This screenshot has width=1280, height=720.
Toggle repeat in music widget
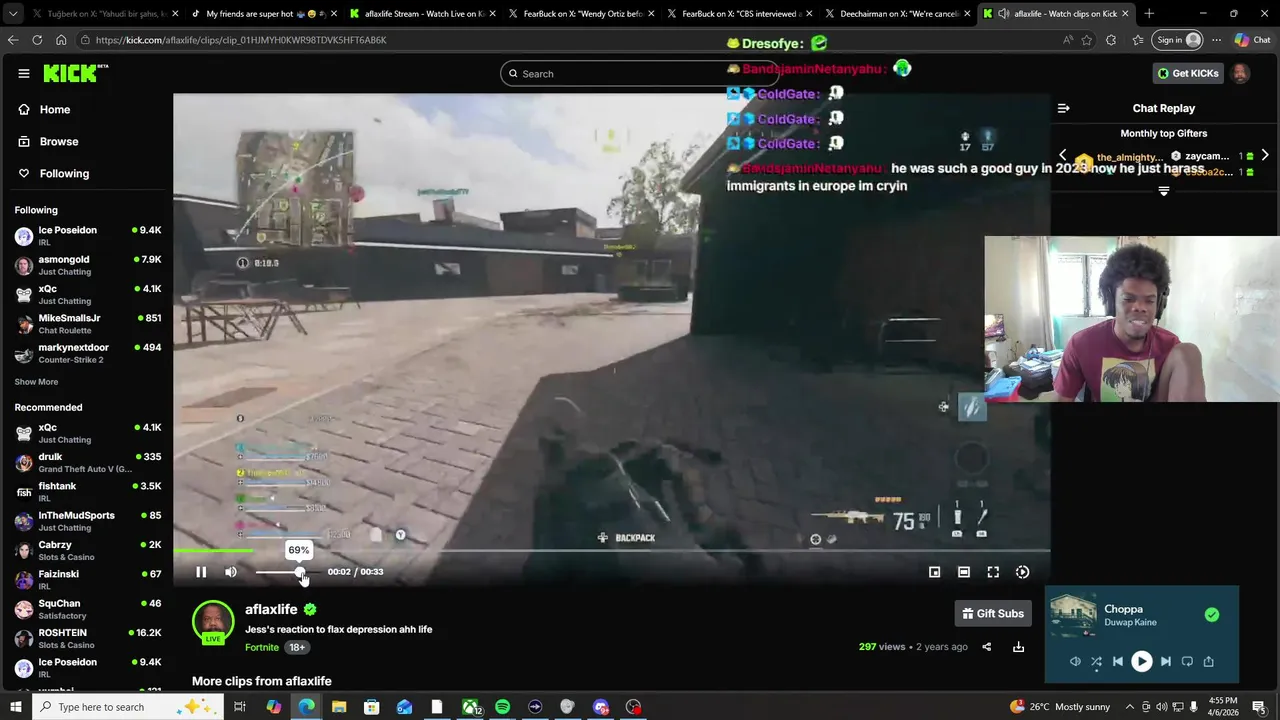(x=1187, y=661)
